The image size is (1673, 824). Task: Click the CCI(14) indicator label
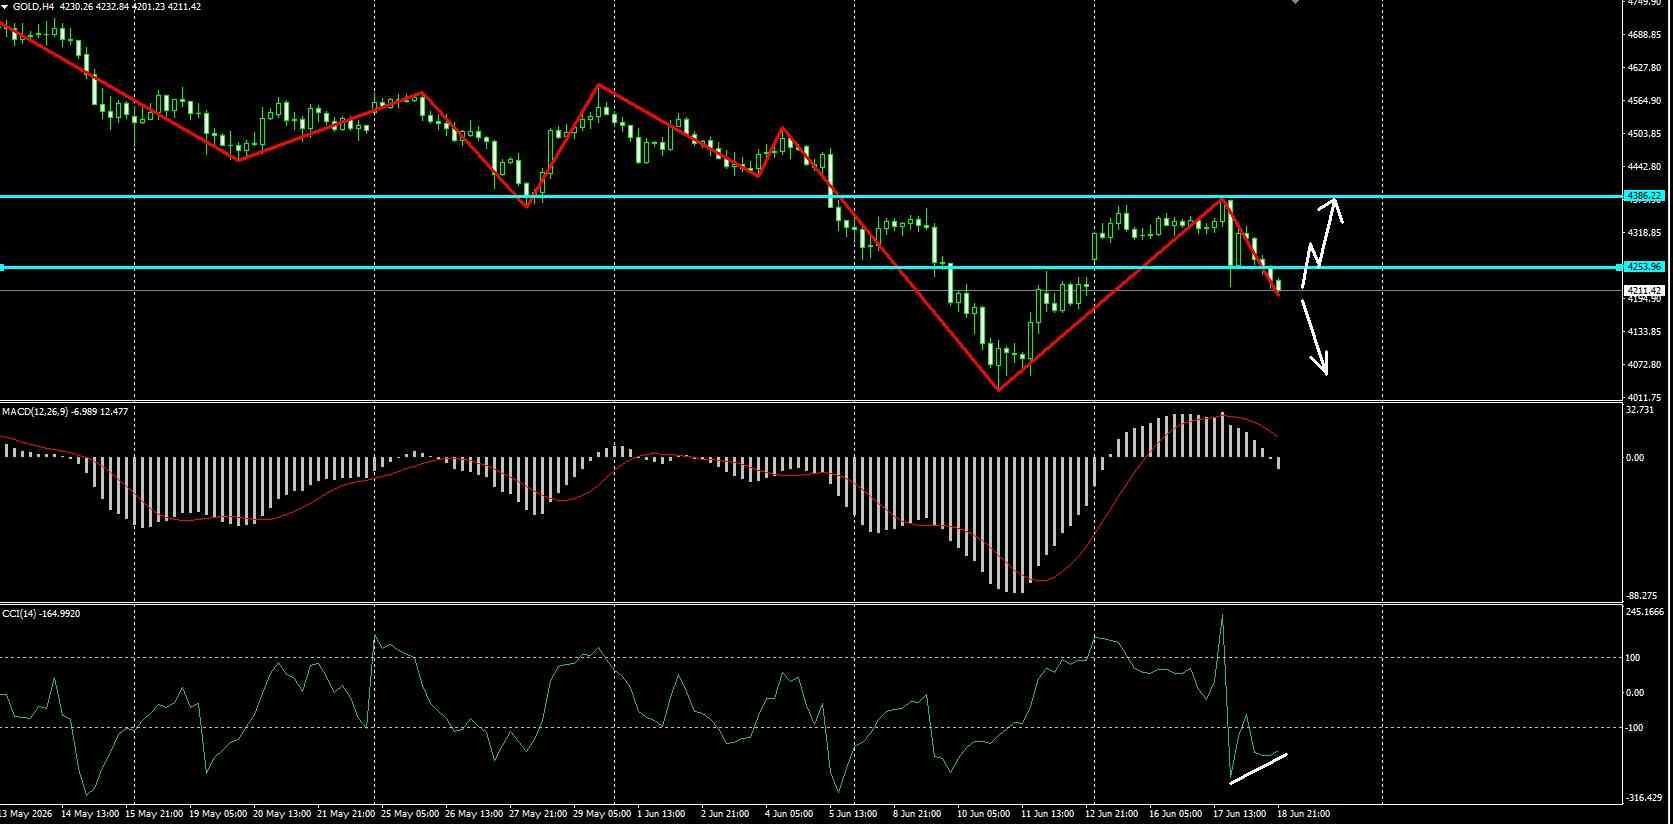[41, 613]
